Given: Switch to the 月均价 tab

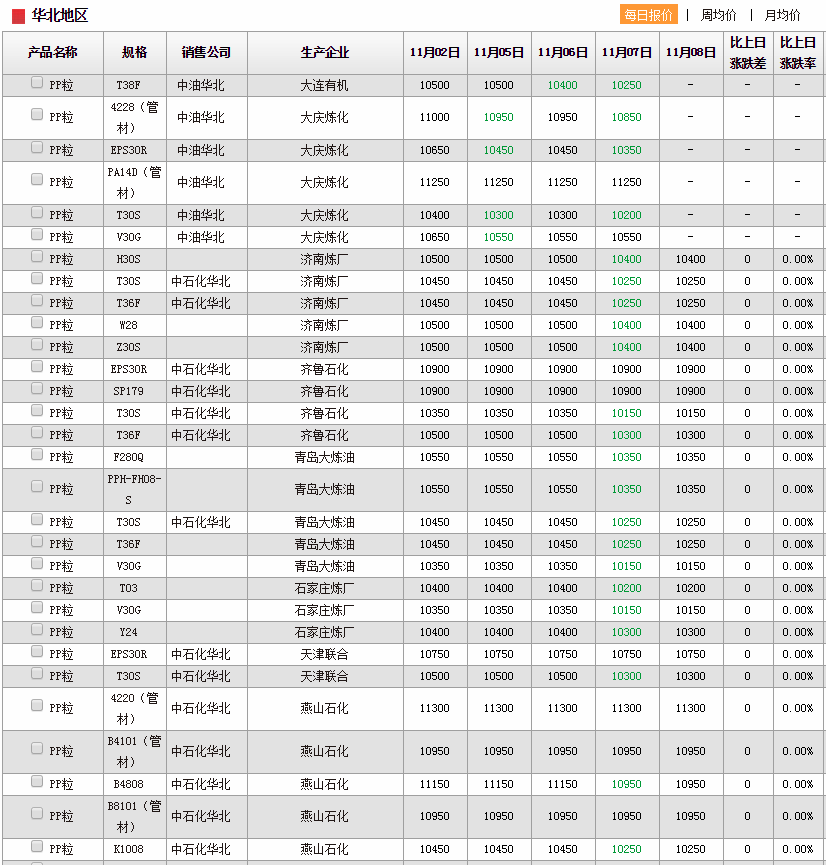Looking at the screenshot, I should coord(782,15).
